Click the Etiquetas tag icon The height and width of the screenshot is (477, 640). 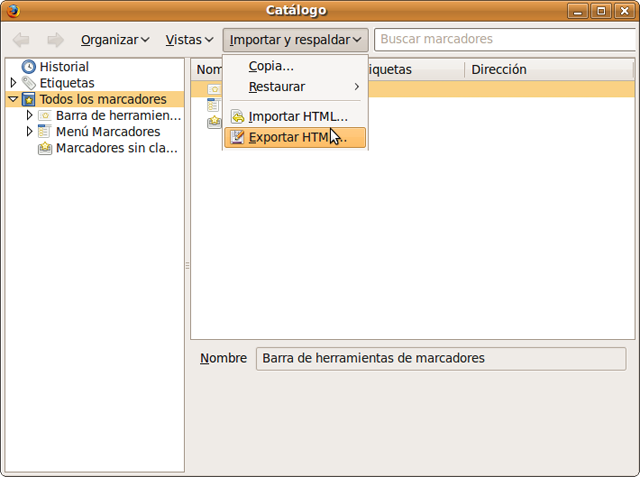(x=29, y=83)
